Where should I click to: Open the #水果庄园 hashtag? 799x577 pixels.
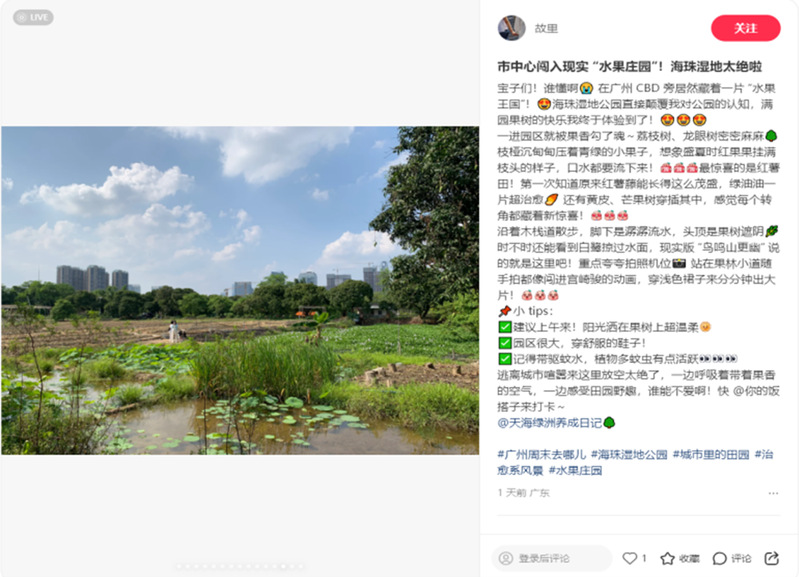[x=575, y=470]
